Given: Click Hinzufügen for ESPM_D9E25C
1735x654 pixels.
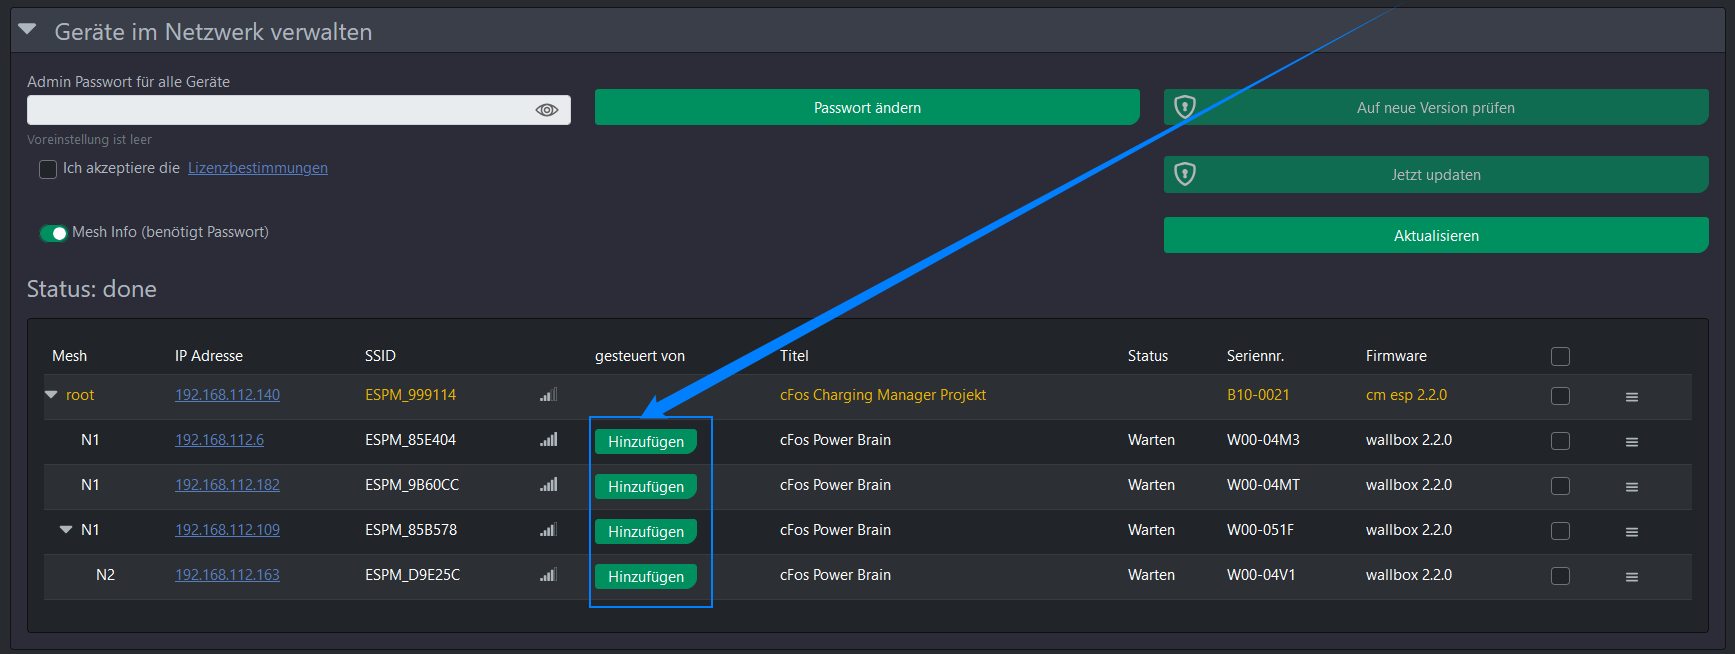Looking at the screenshot, I should (x=646, y=576).
